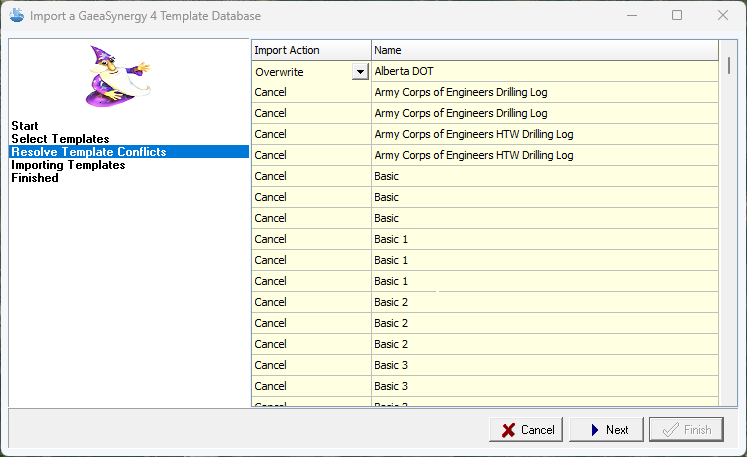Click the Cancel button with red X
The height and width of the screenshot is (457, 747).
click(x=527, y=430)
